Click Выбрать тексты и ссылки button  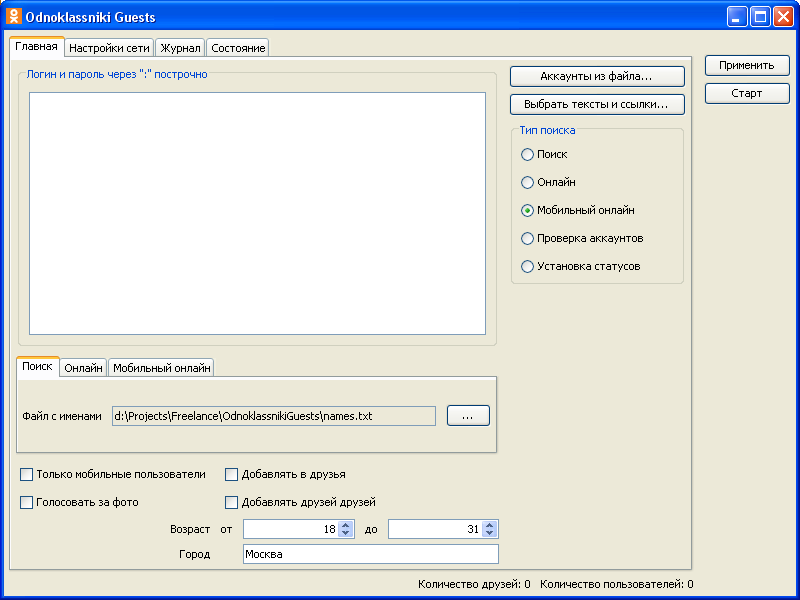(597, 105)
